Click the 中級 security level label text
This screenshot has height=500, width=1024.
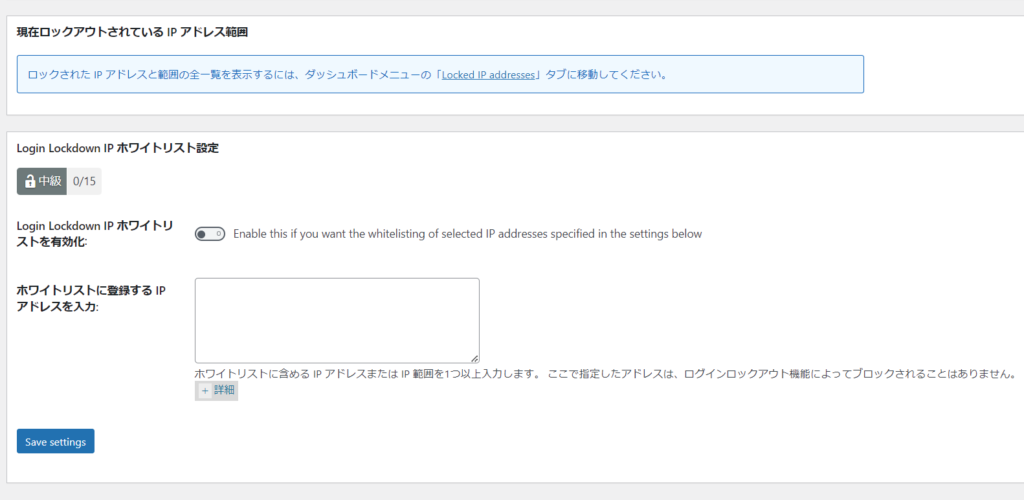coord(49,181)
